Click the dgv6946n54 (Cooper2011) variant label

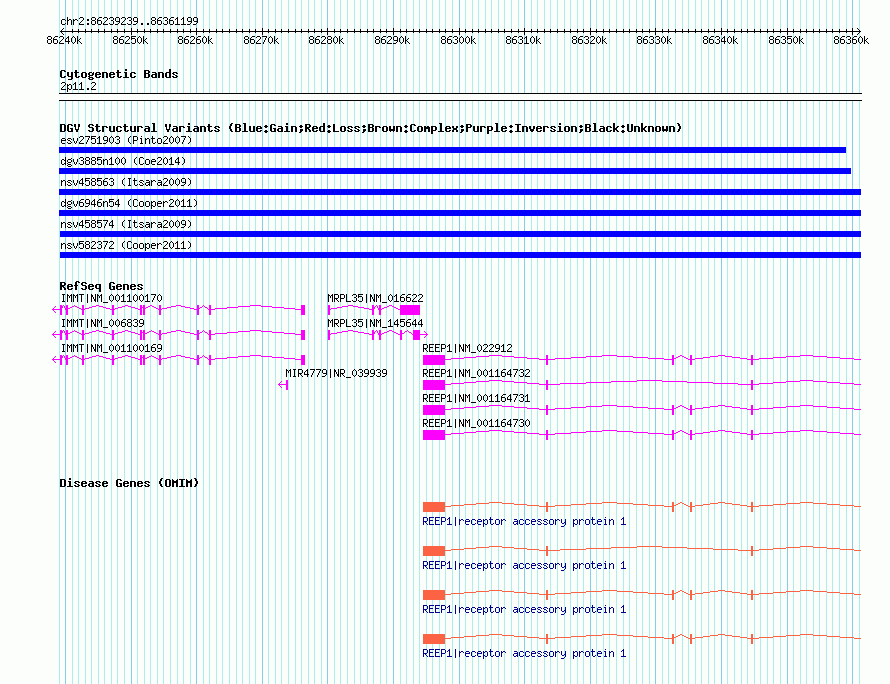(x=129, y=203)
